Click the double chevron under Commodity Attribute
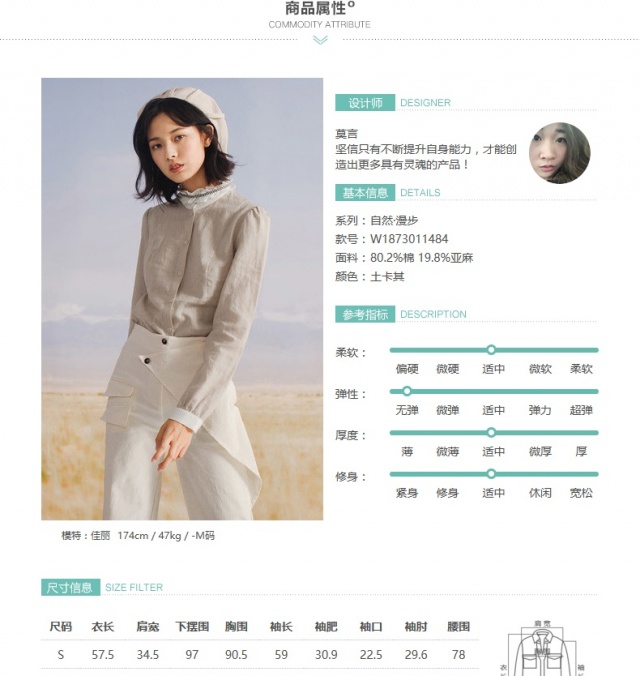The height and width of the screenshot is (676, 640). click(320, 40)
